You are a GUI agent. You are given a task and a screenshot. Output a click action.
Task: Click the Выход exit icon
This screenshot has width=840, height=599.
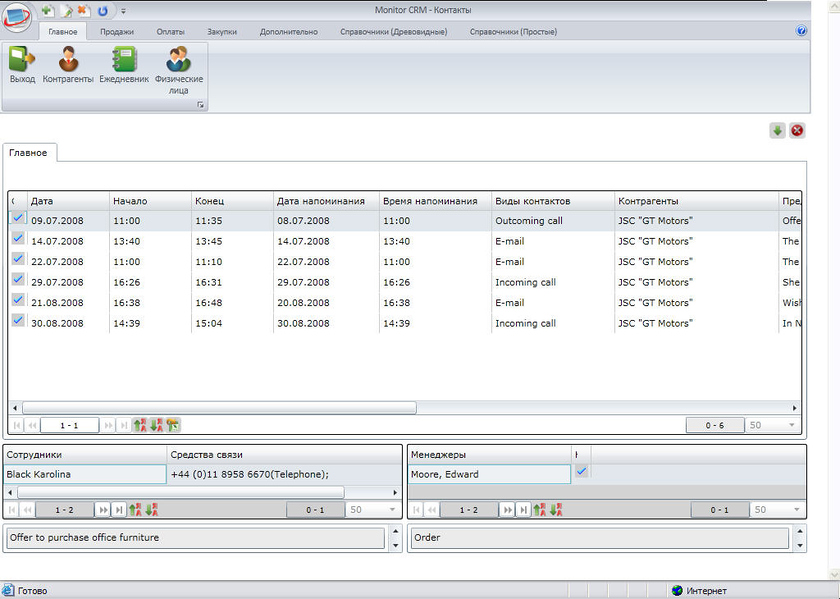[x=22, y=65]
